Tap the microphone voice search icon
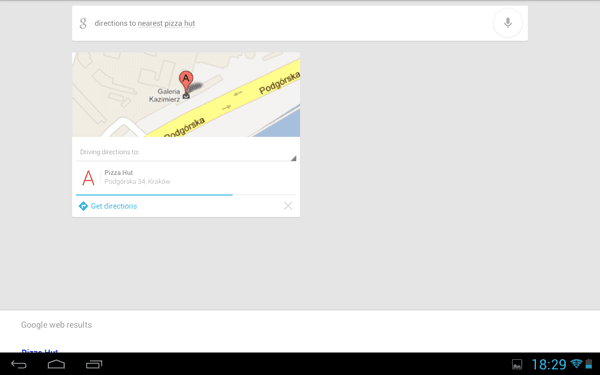The image size is (600, 375). click(x=507, y=23)
